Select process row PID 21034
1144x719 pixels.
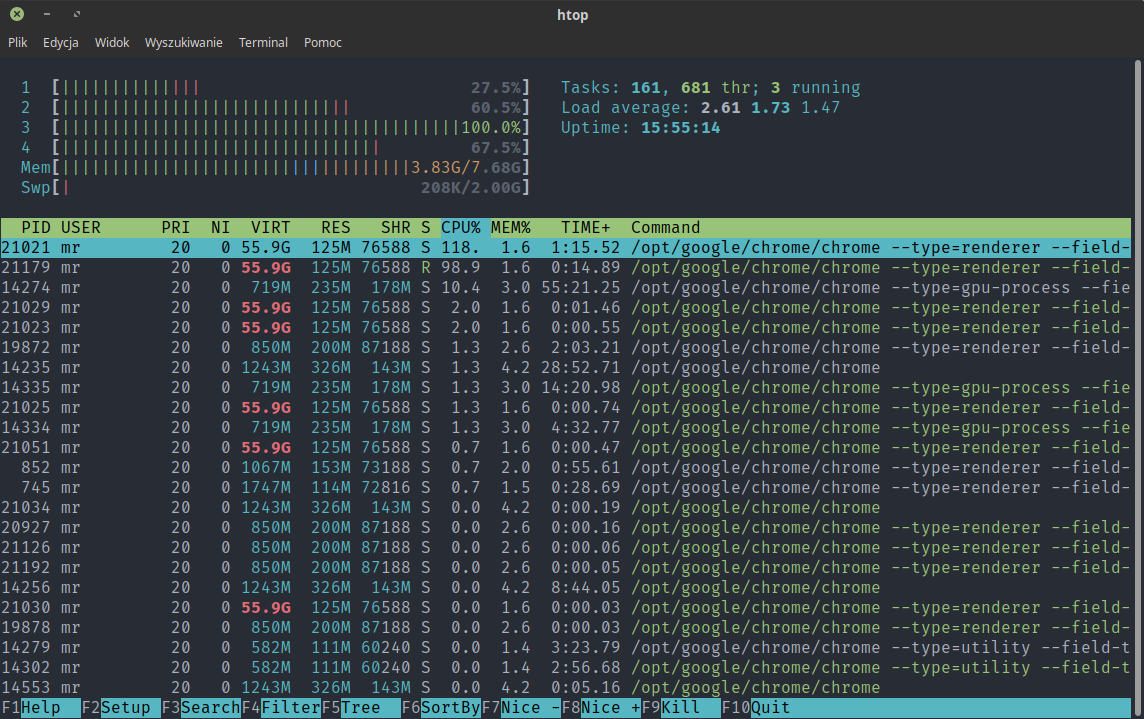click(566, 507)
